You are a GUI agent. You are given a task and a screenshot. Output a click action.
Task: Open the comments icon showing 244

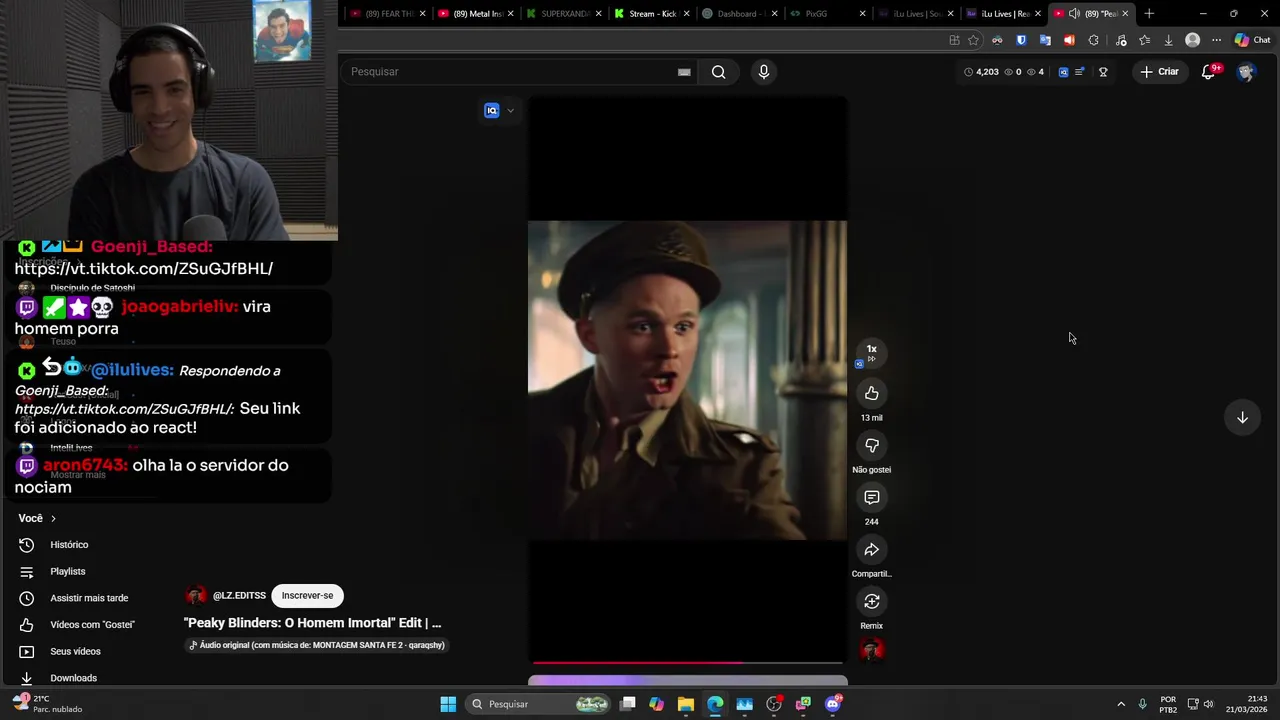(872, 497)
